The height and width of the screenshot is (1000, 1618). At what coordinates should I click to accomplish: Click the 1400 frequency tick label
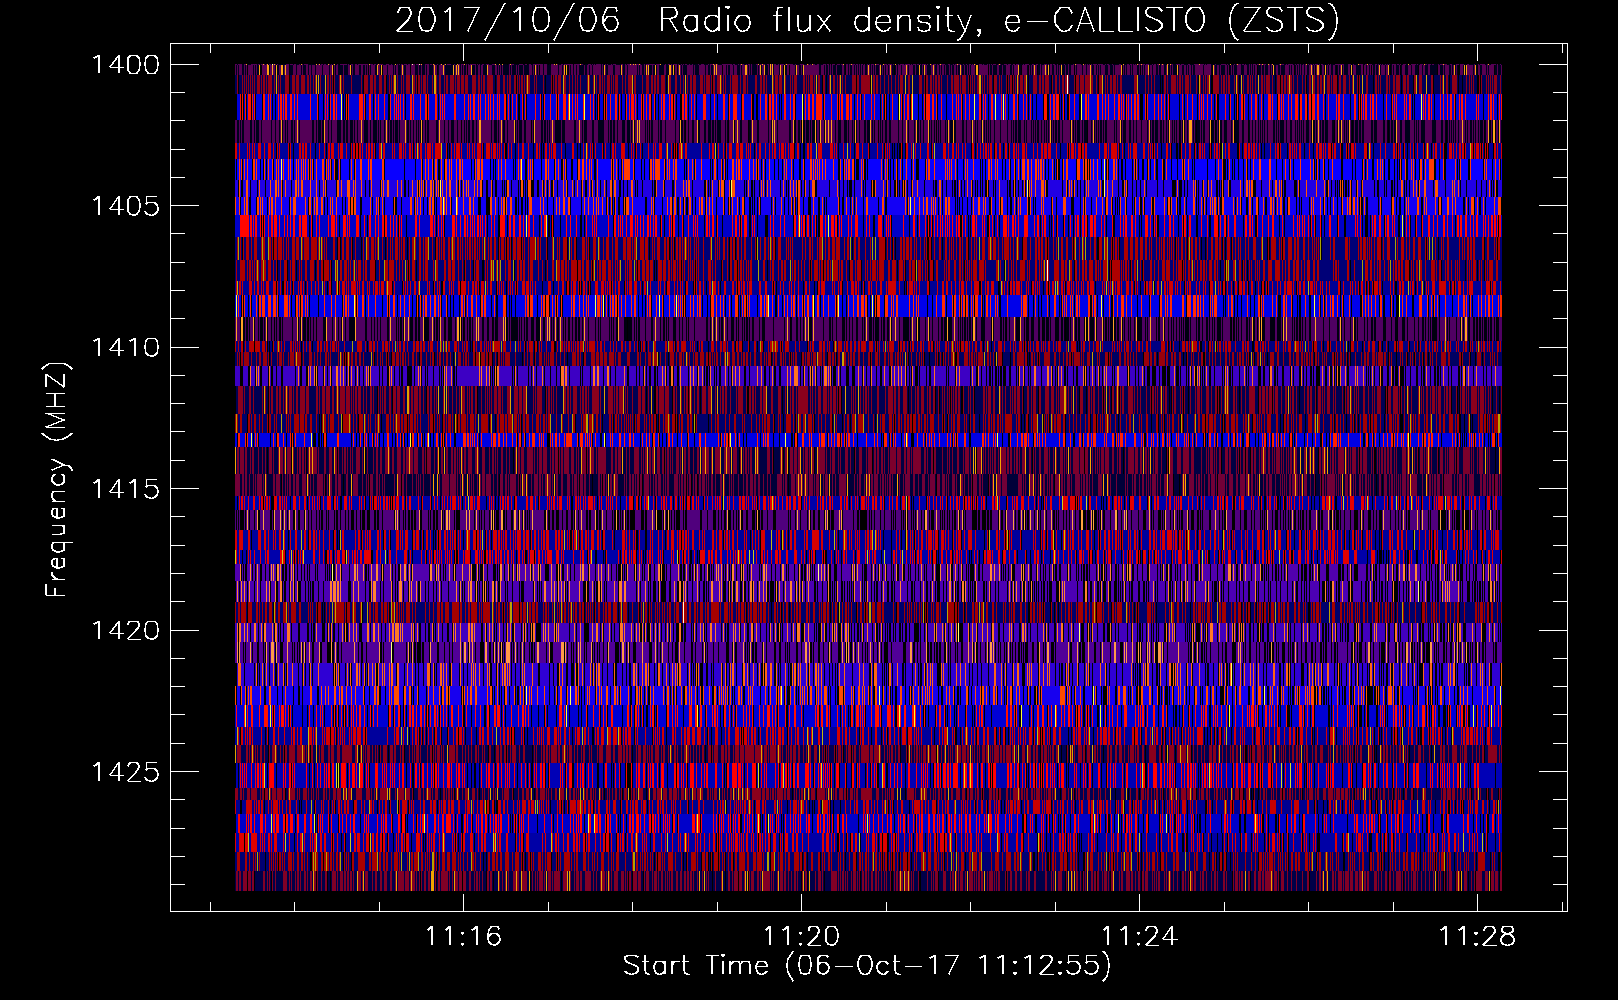[125, 65]
